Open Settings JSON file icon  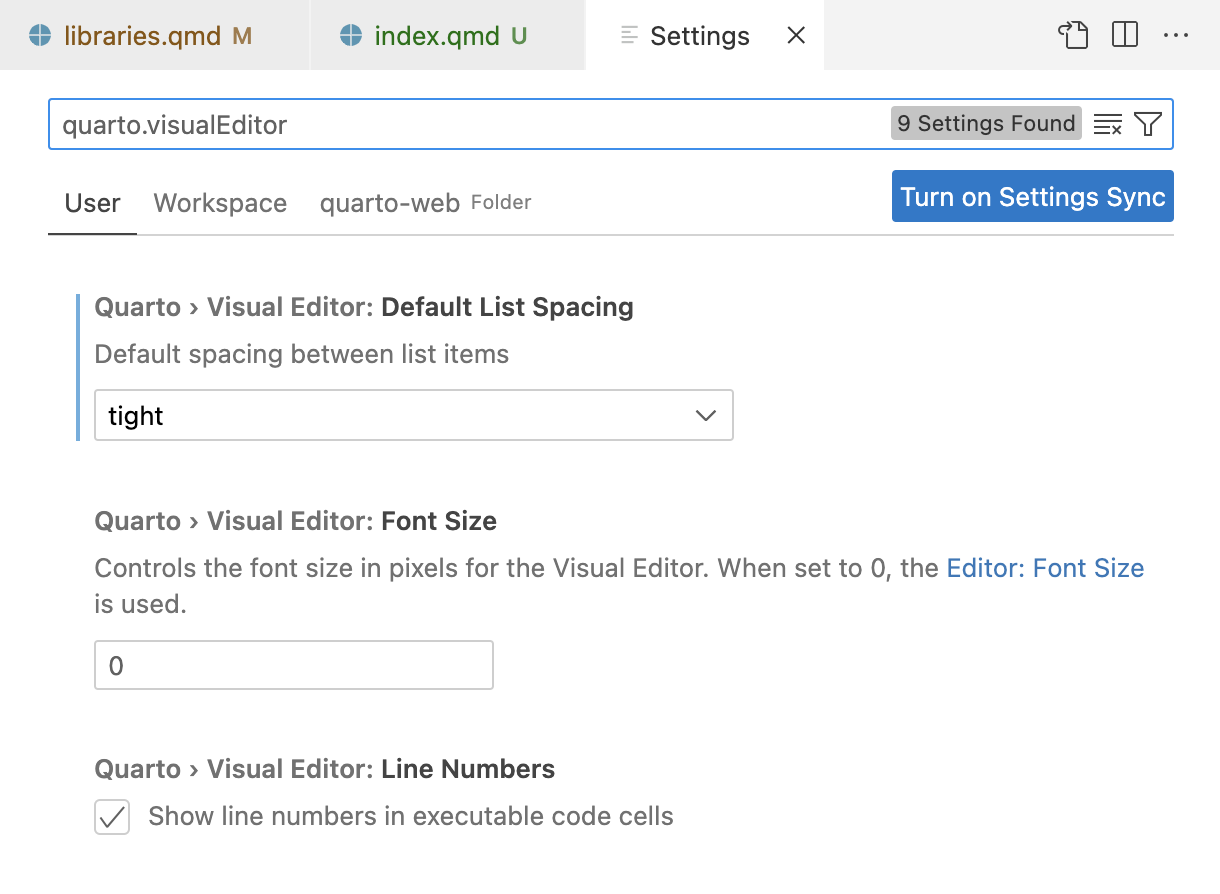tap(1072, 36)
